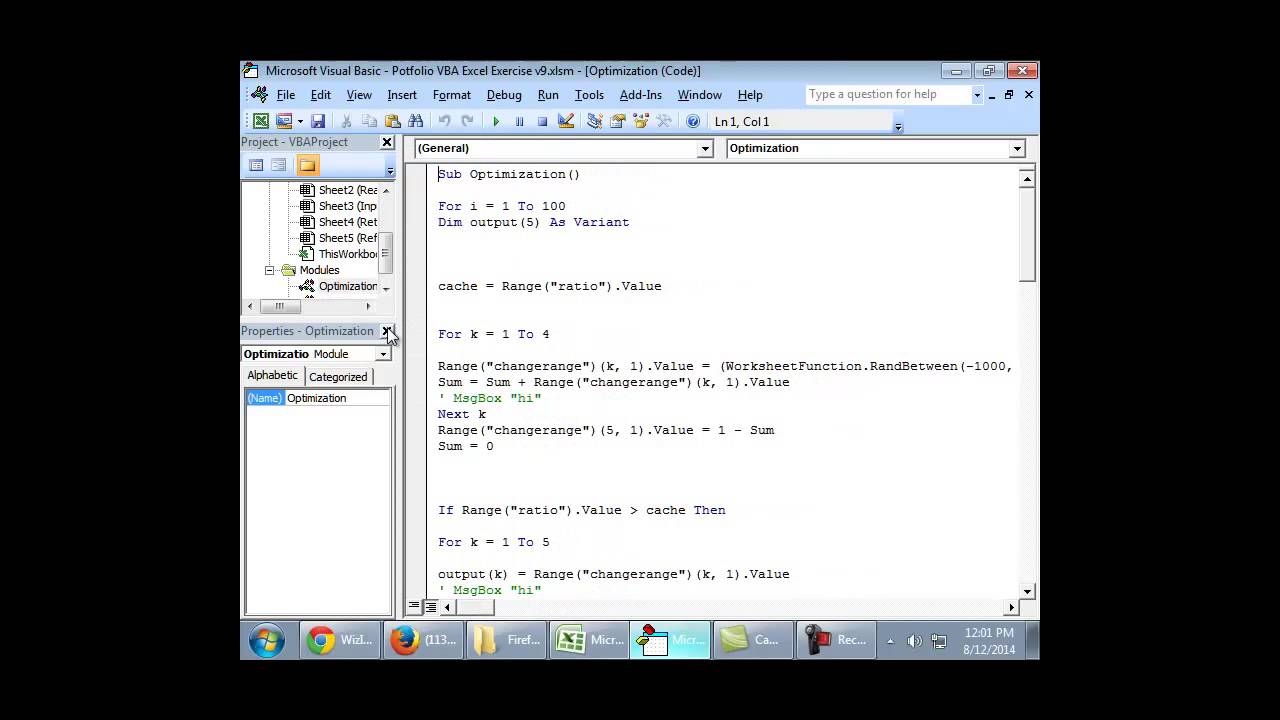Image resolution: width=1280 pixels, height=720 pixels.
Task: Open the Window menu
Action: [x=700, y=95]
